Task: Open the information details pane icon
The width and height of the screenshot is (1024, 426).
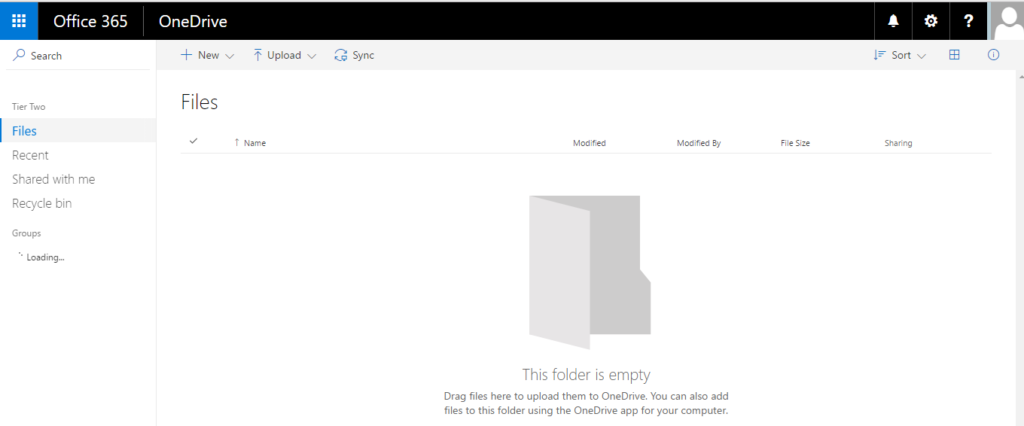Action: (x=993, y=56)
